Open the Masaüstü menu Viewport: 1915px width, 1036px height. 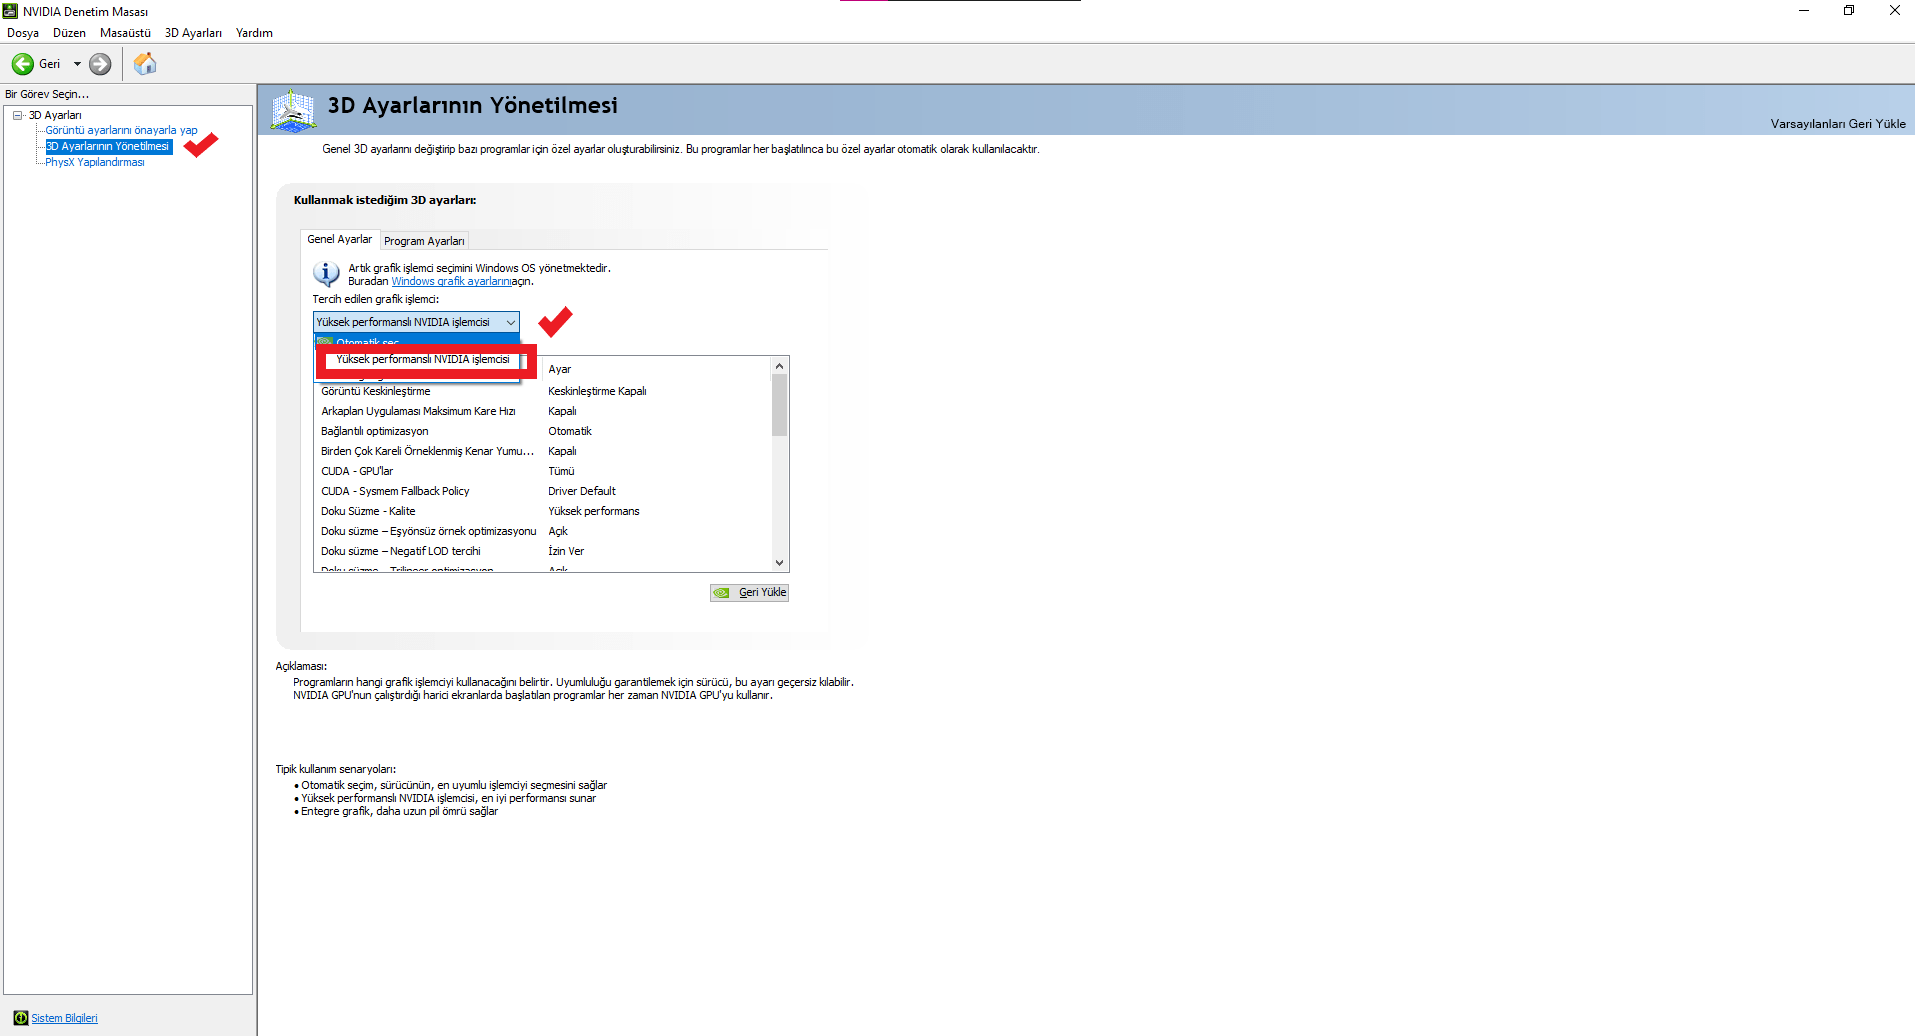pos(125,33)
